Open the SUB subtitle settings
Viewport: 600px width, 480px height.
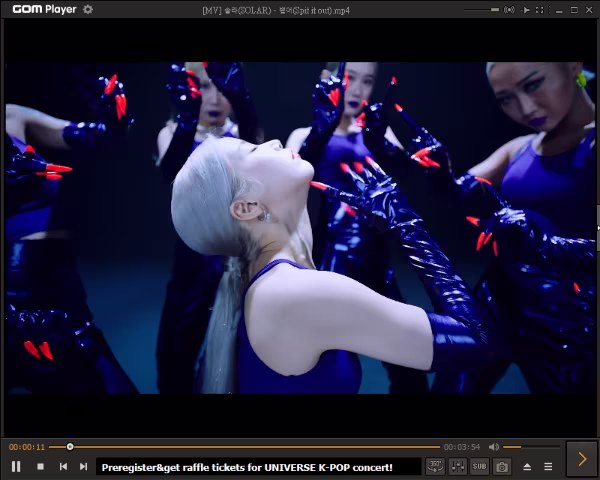pyautogui.click(x=479, y=466)
